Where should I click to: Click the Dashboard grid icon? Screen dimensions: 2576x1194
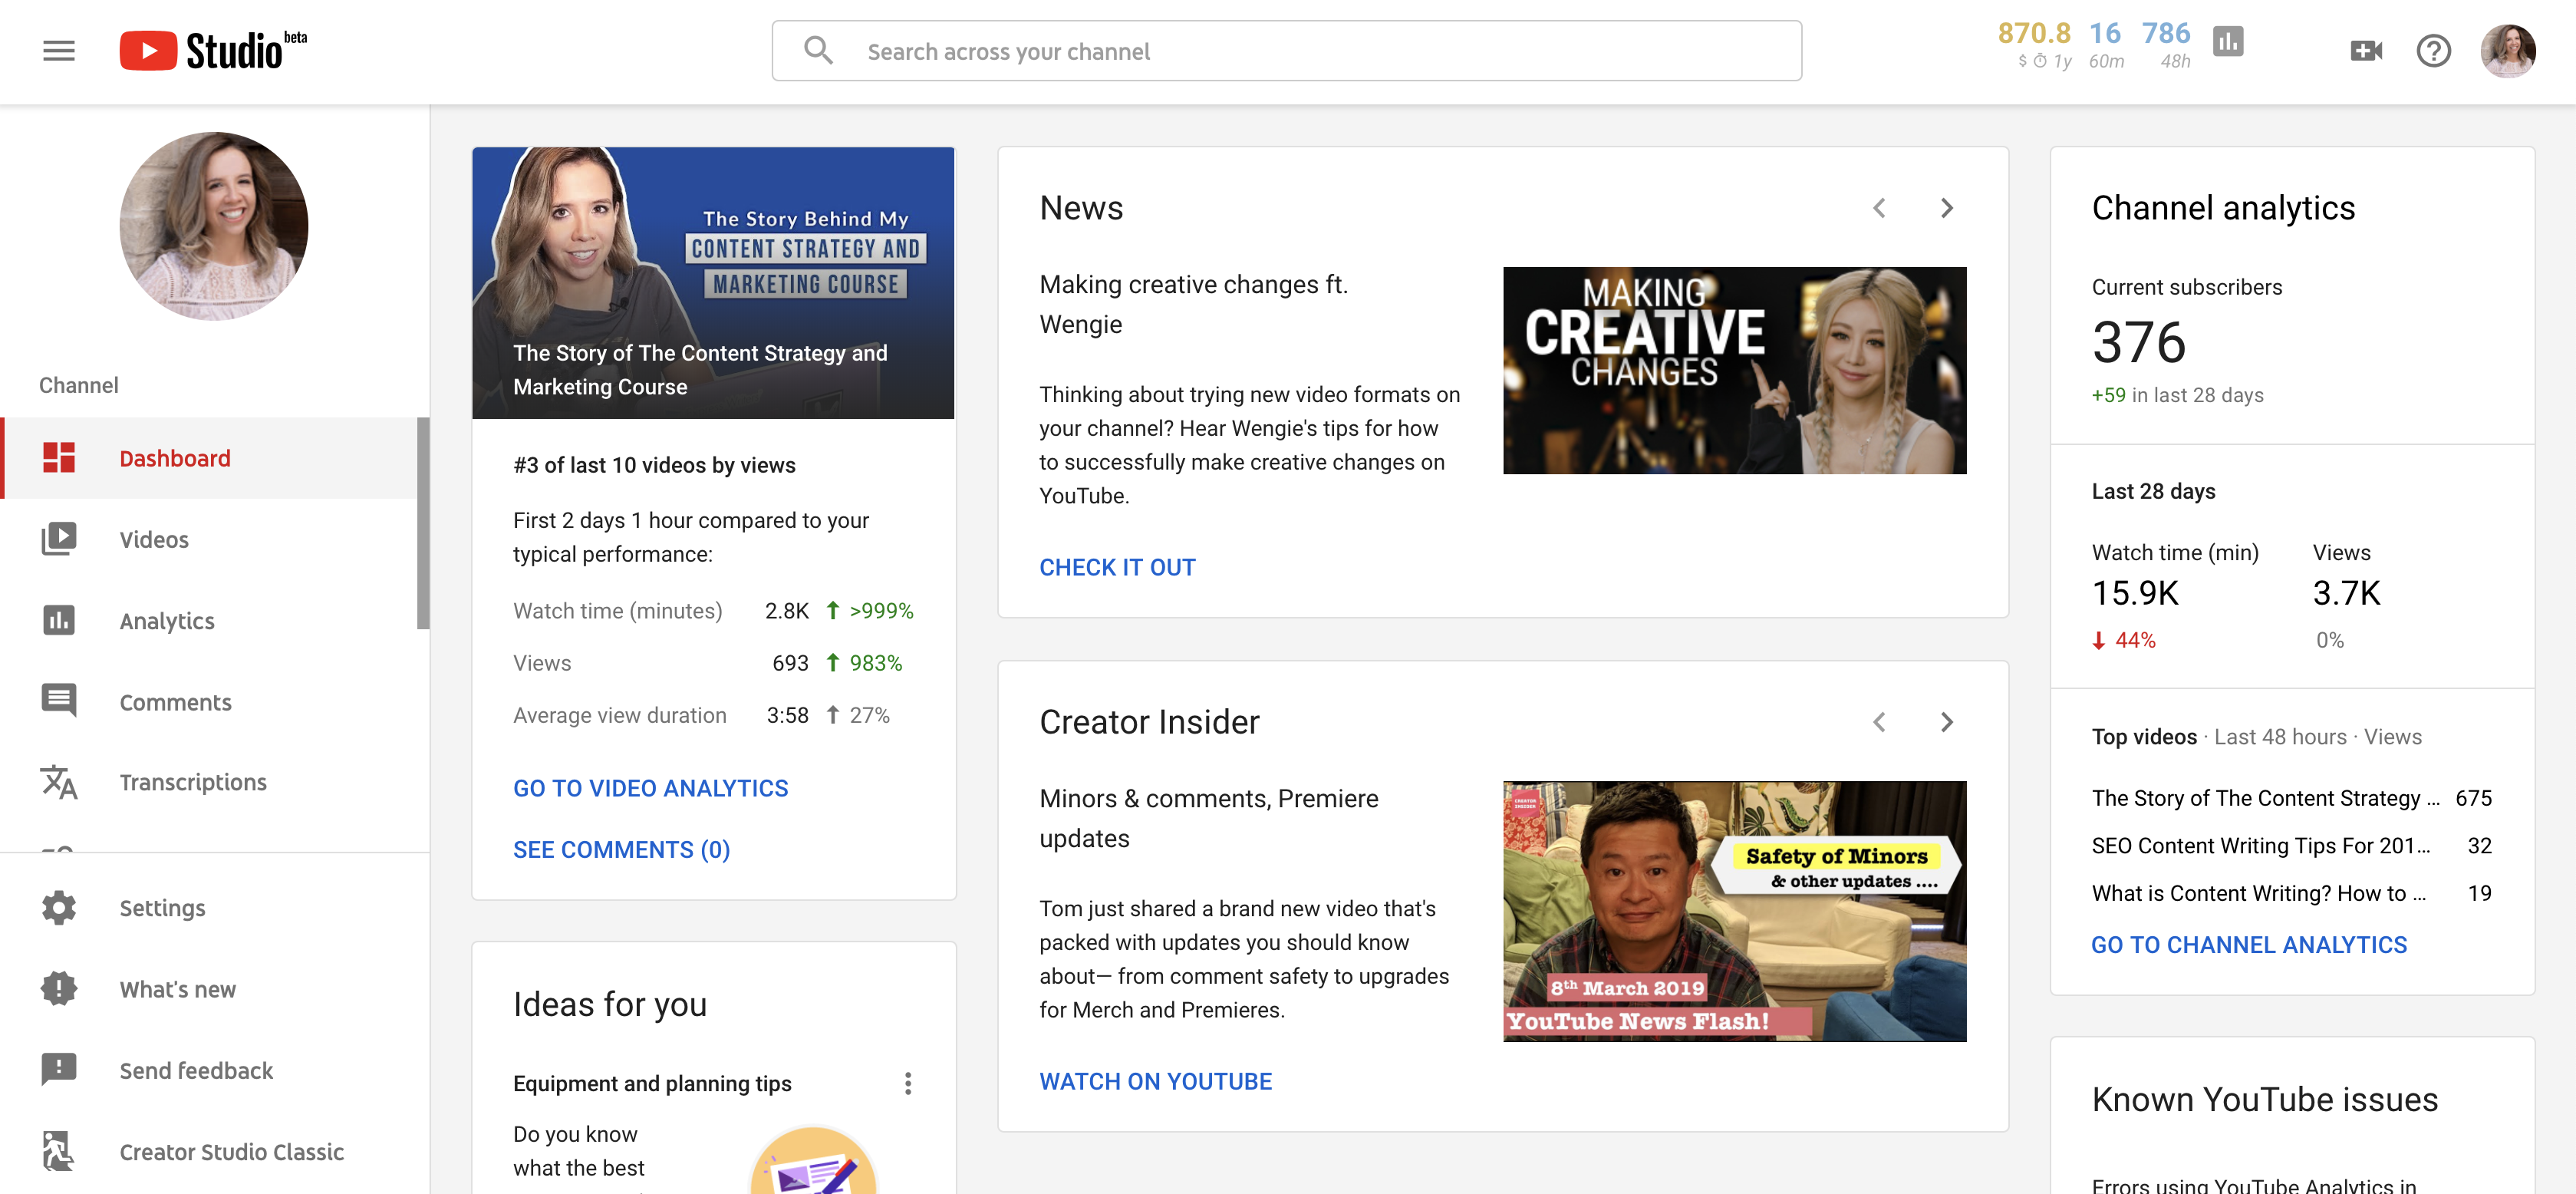click(59, 458)
